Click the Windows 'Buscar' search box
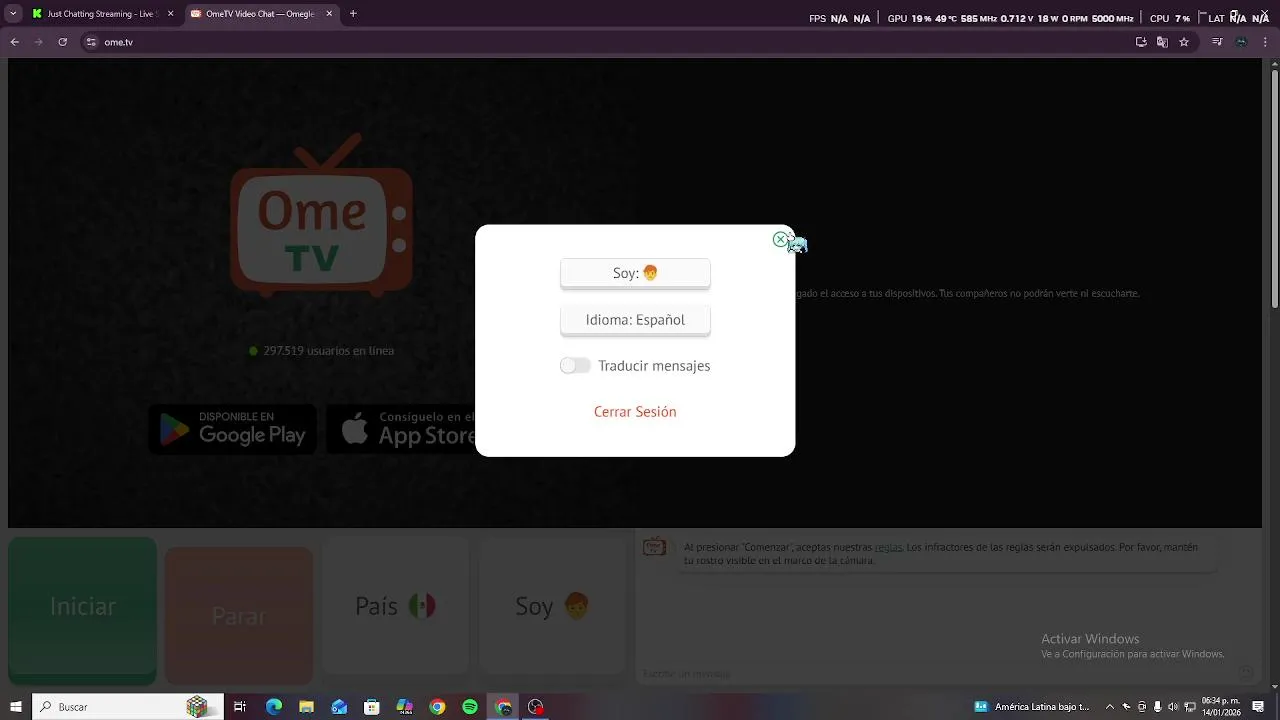This screenshot has height=720, width=1280. click(128, 707)
